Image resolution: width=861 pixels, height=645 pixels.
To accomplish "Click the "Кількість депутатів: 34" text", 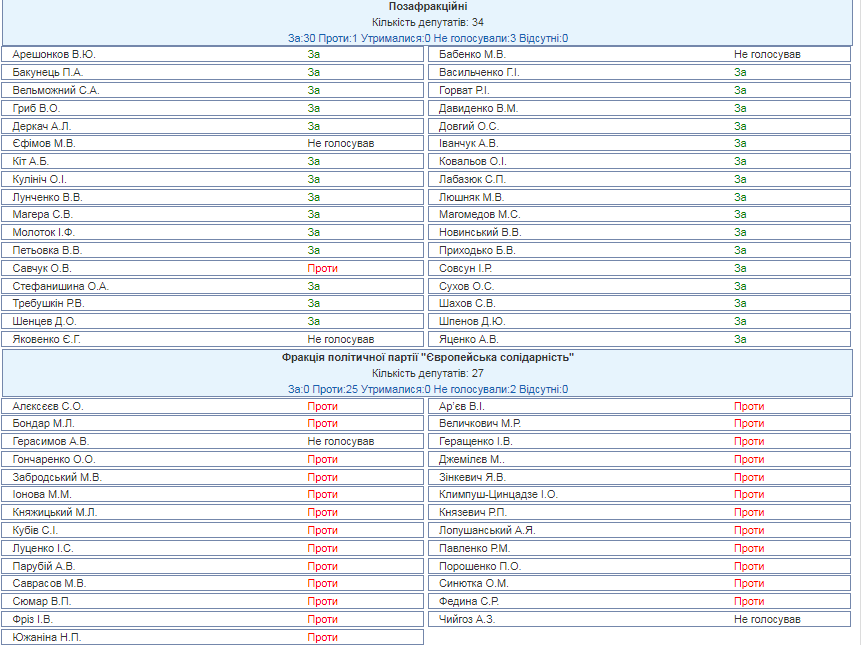I will pos(428,22).
